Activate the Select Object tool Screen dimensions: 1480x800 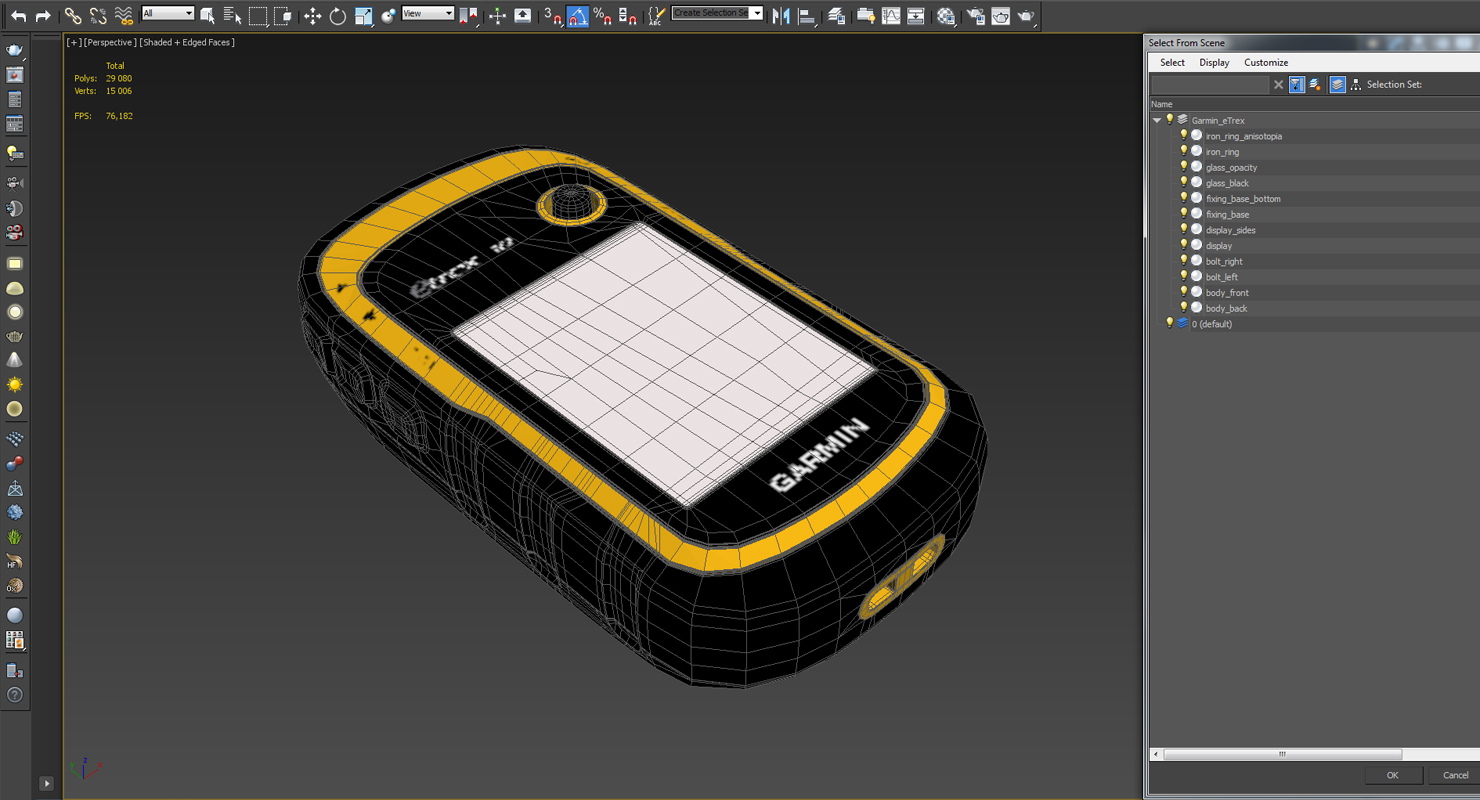click(x=207, y=15)
